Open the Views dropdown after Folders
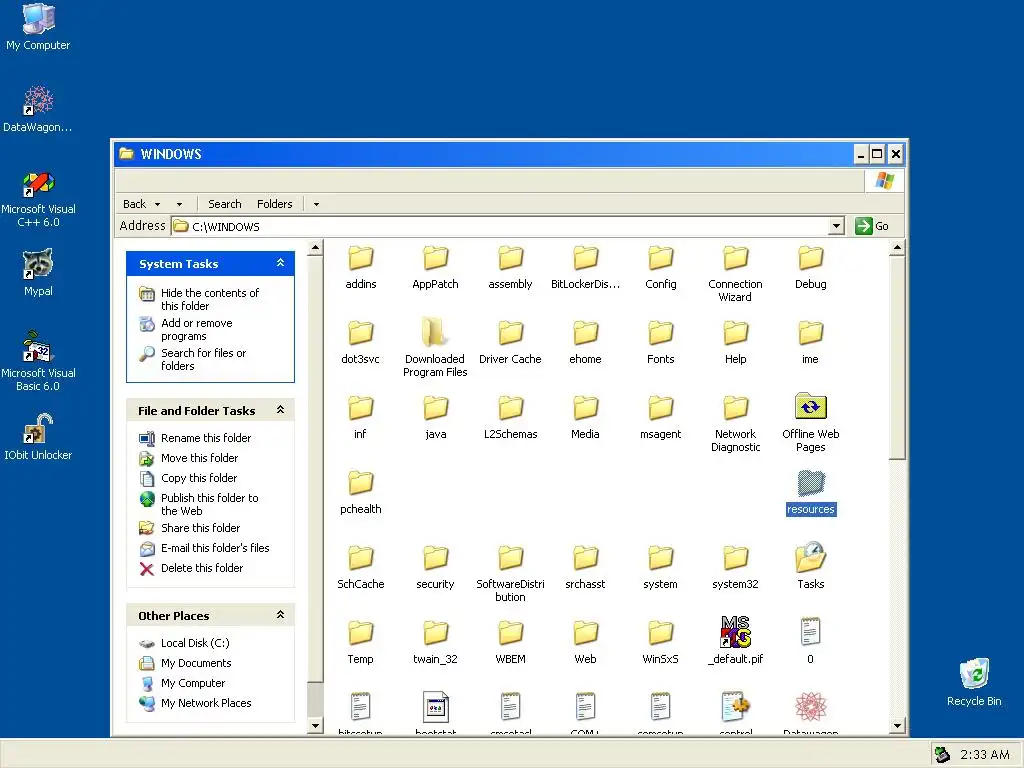This screenshot has width=1024, height=768. tap(316, 204)
